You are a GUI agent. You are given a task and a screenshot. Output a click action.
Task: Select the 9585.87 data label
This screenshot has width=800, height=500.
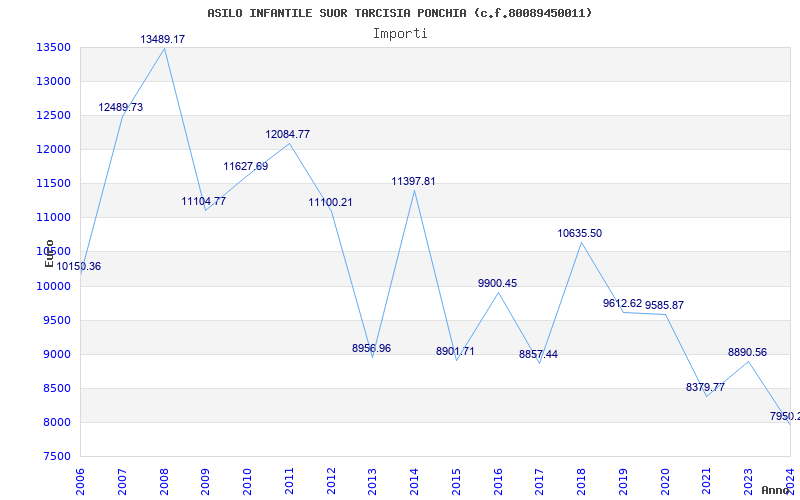[x=664, y=305]
